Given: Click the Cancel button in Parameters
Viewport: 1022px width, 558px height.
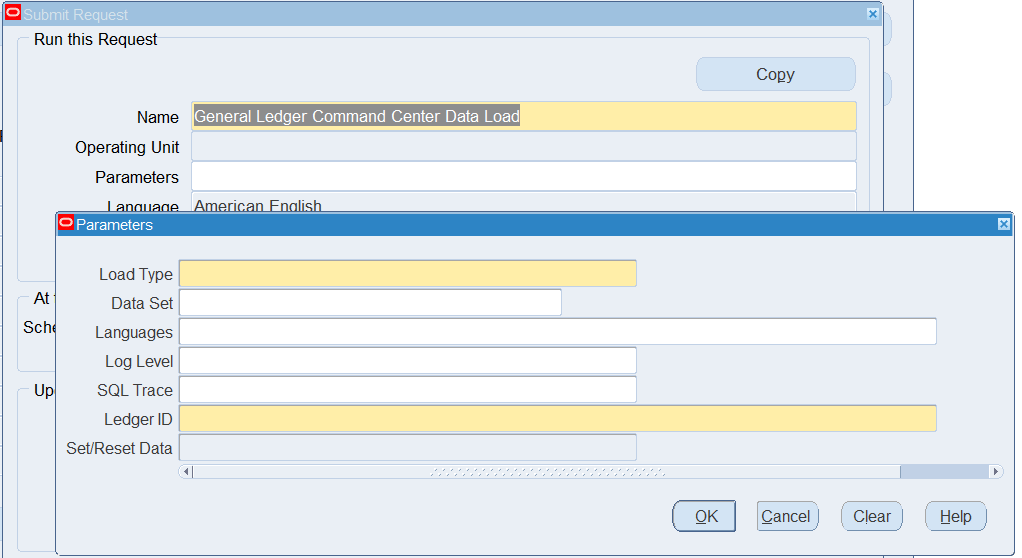Looking at the screenshot, I should pos(787,516).
